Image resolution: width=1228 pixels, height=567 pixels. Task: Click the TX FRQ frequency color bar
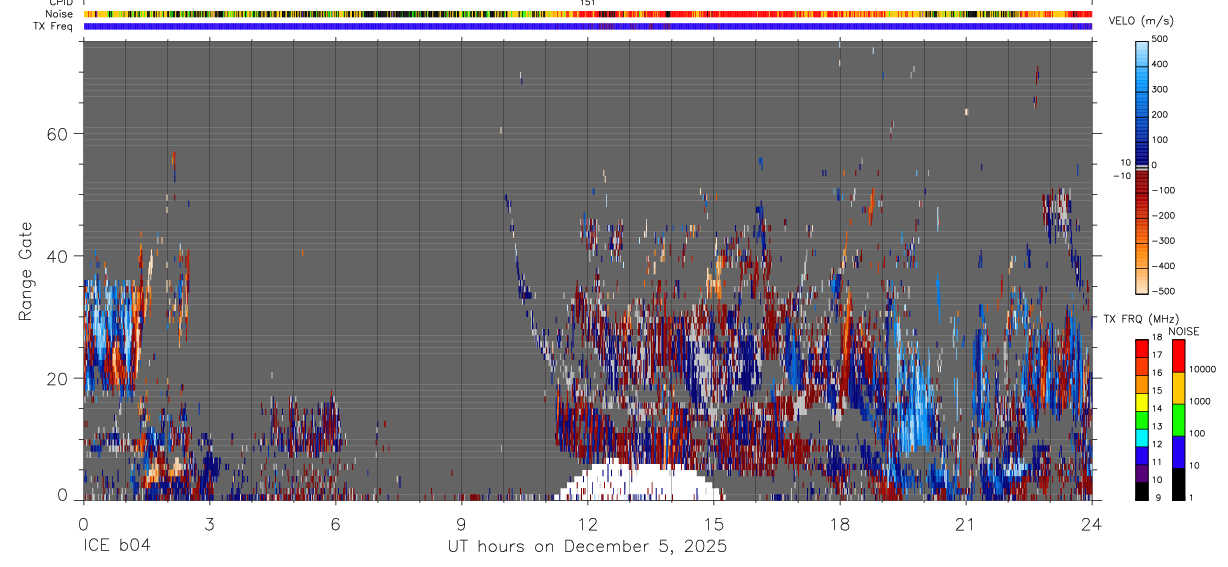pyautogui.click(x=1142, y=420)
